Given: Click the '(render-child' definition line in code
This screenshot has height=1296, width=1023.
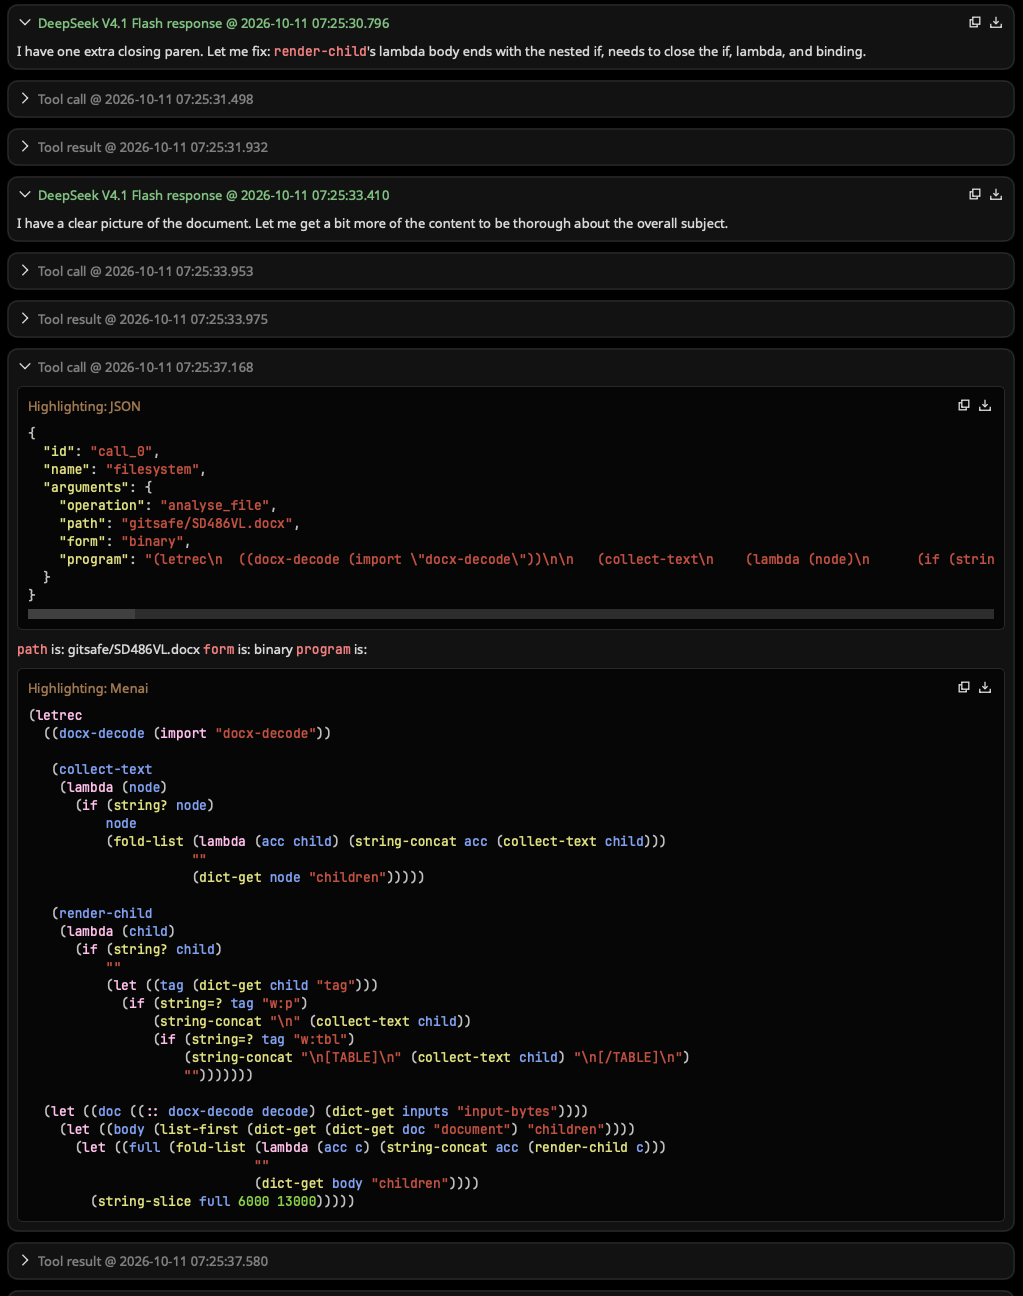Looking at the screenshot, I should point(102,913).
